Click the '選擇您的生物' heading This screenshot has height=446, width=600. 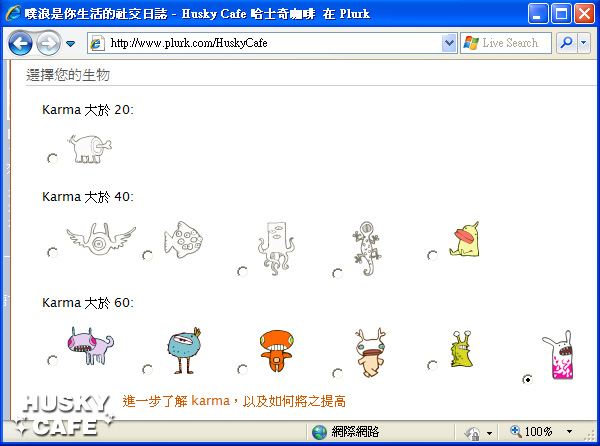pos(68,75)
